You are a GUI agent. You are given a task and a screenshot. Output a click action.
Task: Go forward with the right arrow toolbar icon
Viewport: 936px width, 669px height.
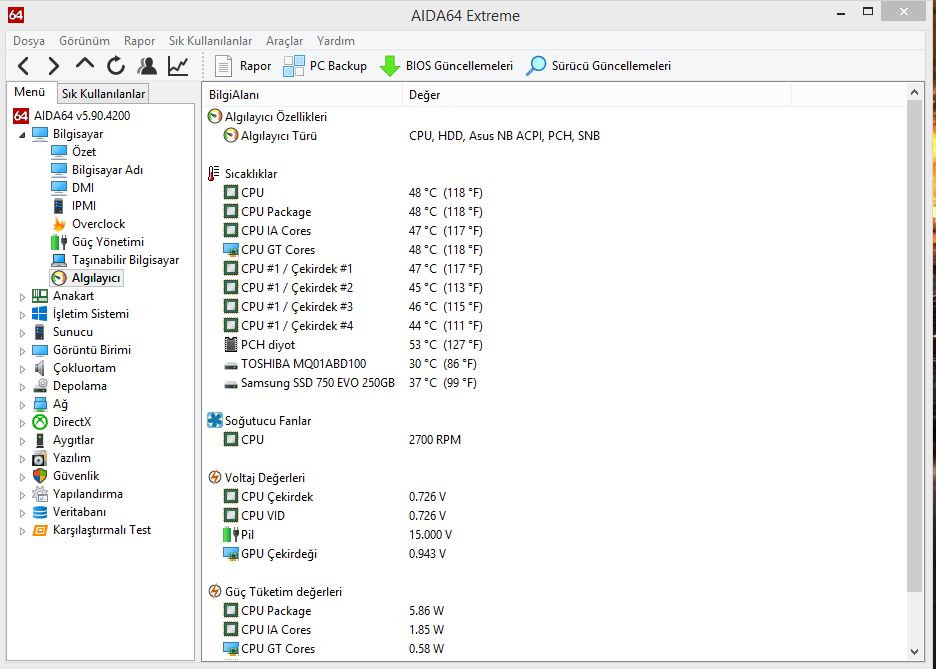pos(53,66)
